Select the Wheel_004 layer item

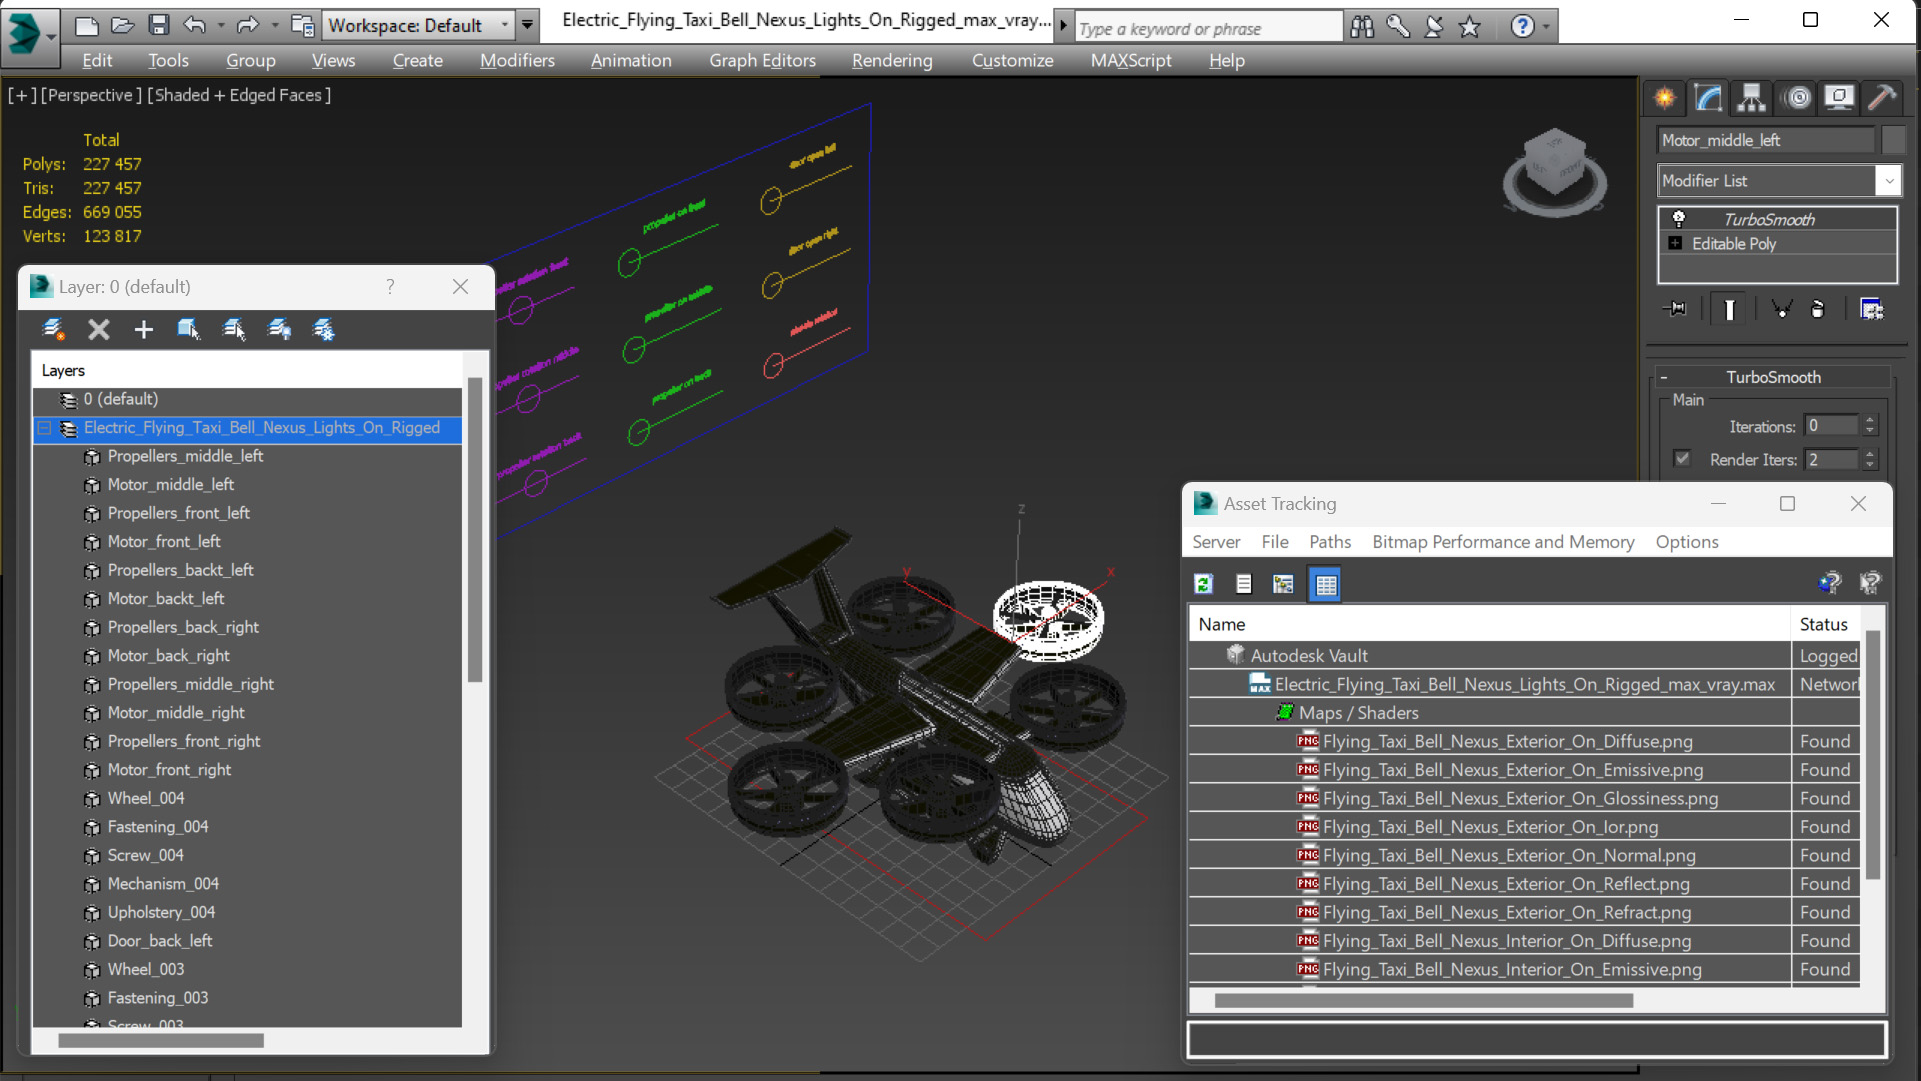coord(146,798)
